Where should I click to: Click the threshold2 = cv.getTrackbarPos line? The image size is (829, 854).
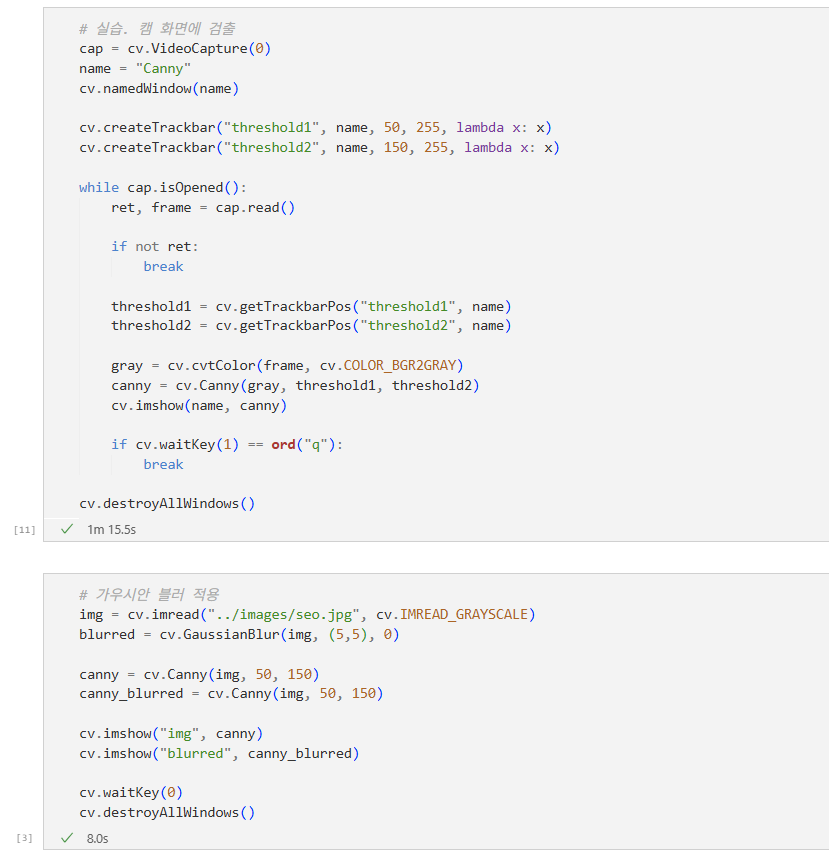pyautogui.click(x=312, y=326)
